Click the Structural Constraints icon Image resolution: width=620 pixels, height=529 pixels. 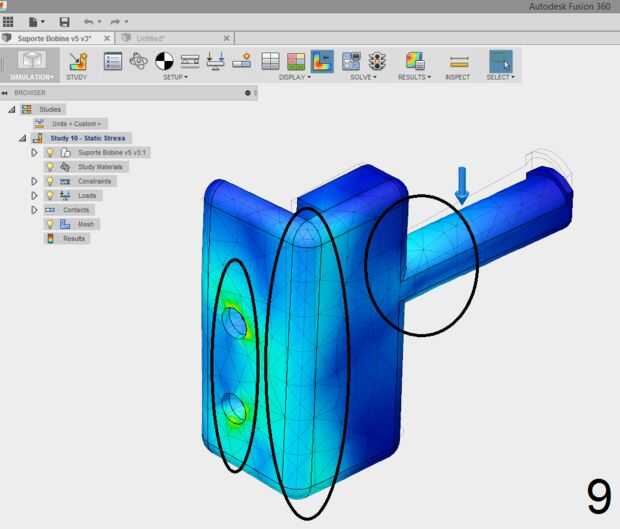[x=190, y=61]
